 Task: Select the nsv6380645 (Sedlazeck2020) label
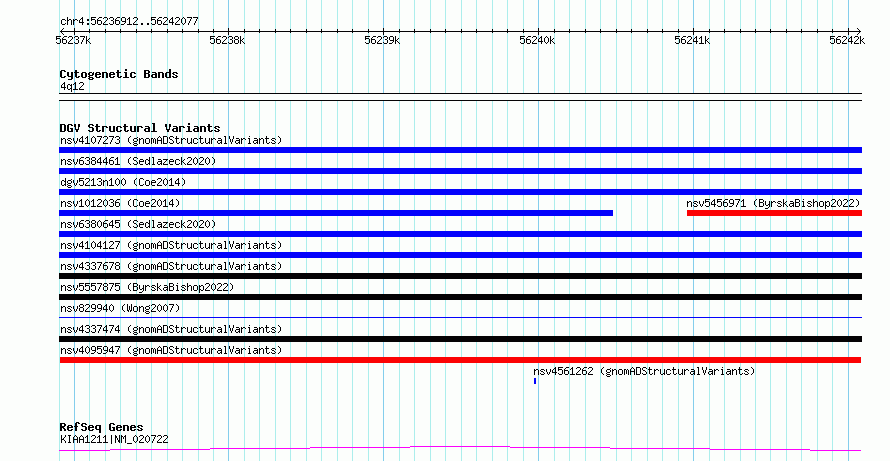[138, 224]
